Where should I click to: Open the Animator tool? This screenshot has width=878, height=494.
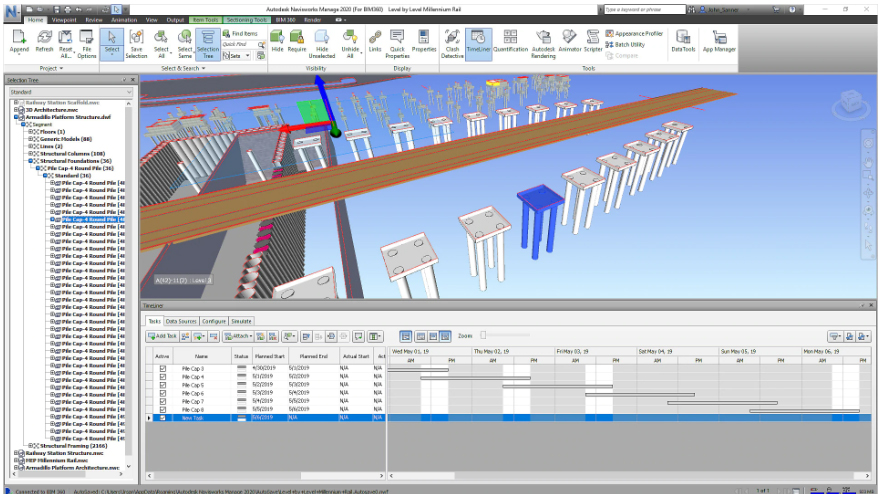[569, 43]
